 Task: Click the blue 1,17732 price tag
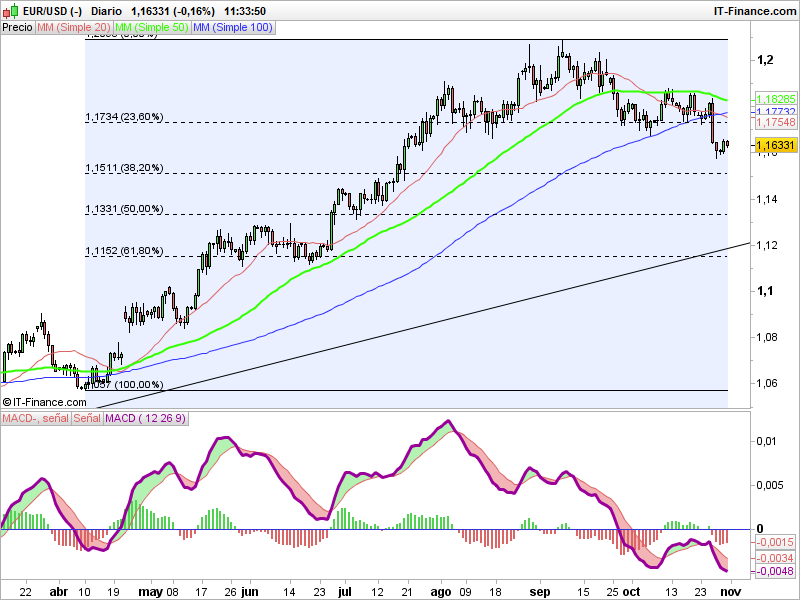point(776,111)
